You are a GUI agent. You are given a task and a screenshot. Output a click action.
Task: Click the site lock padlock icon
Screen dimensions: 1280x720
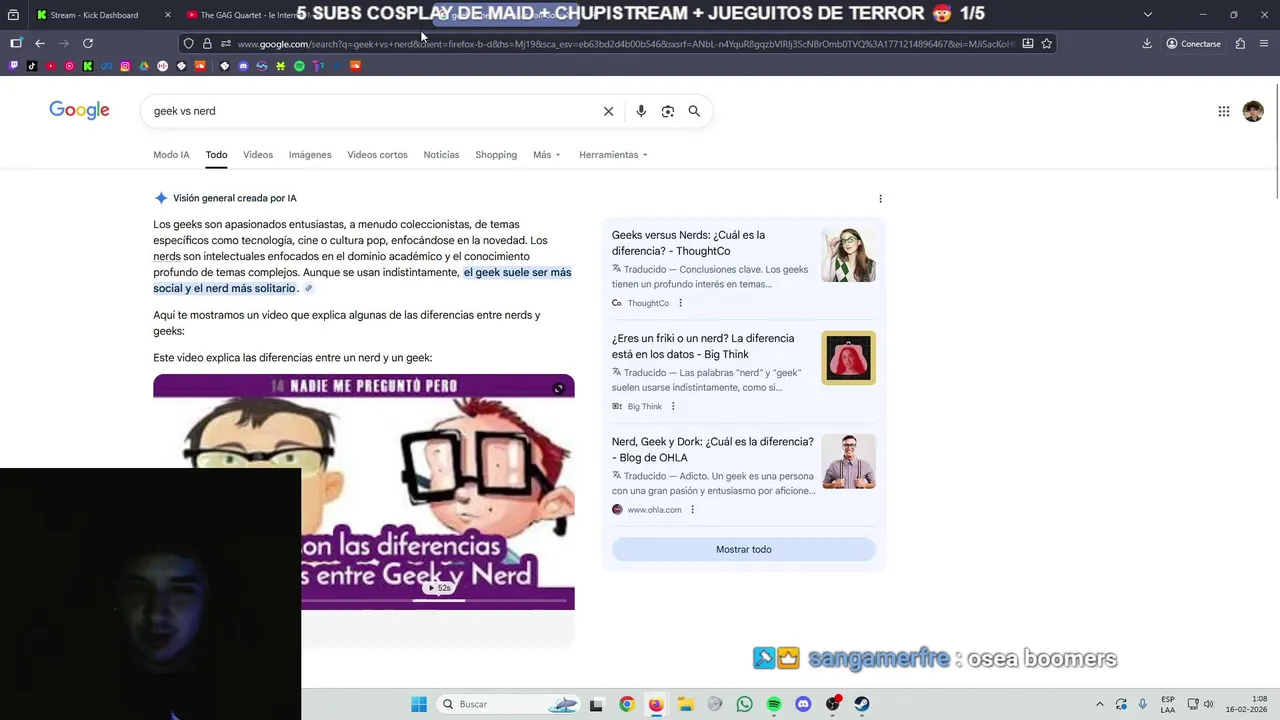[207, 43]
